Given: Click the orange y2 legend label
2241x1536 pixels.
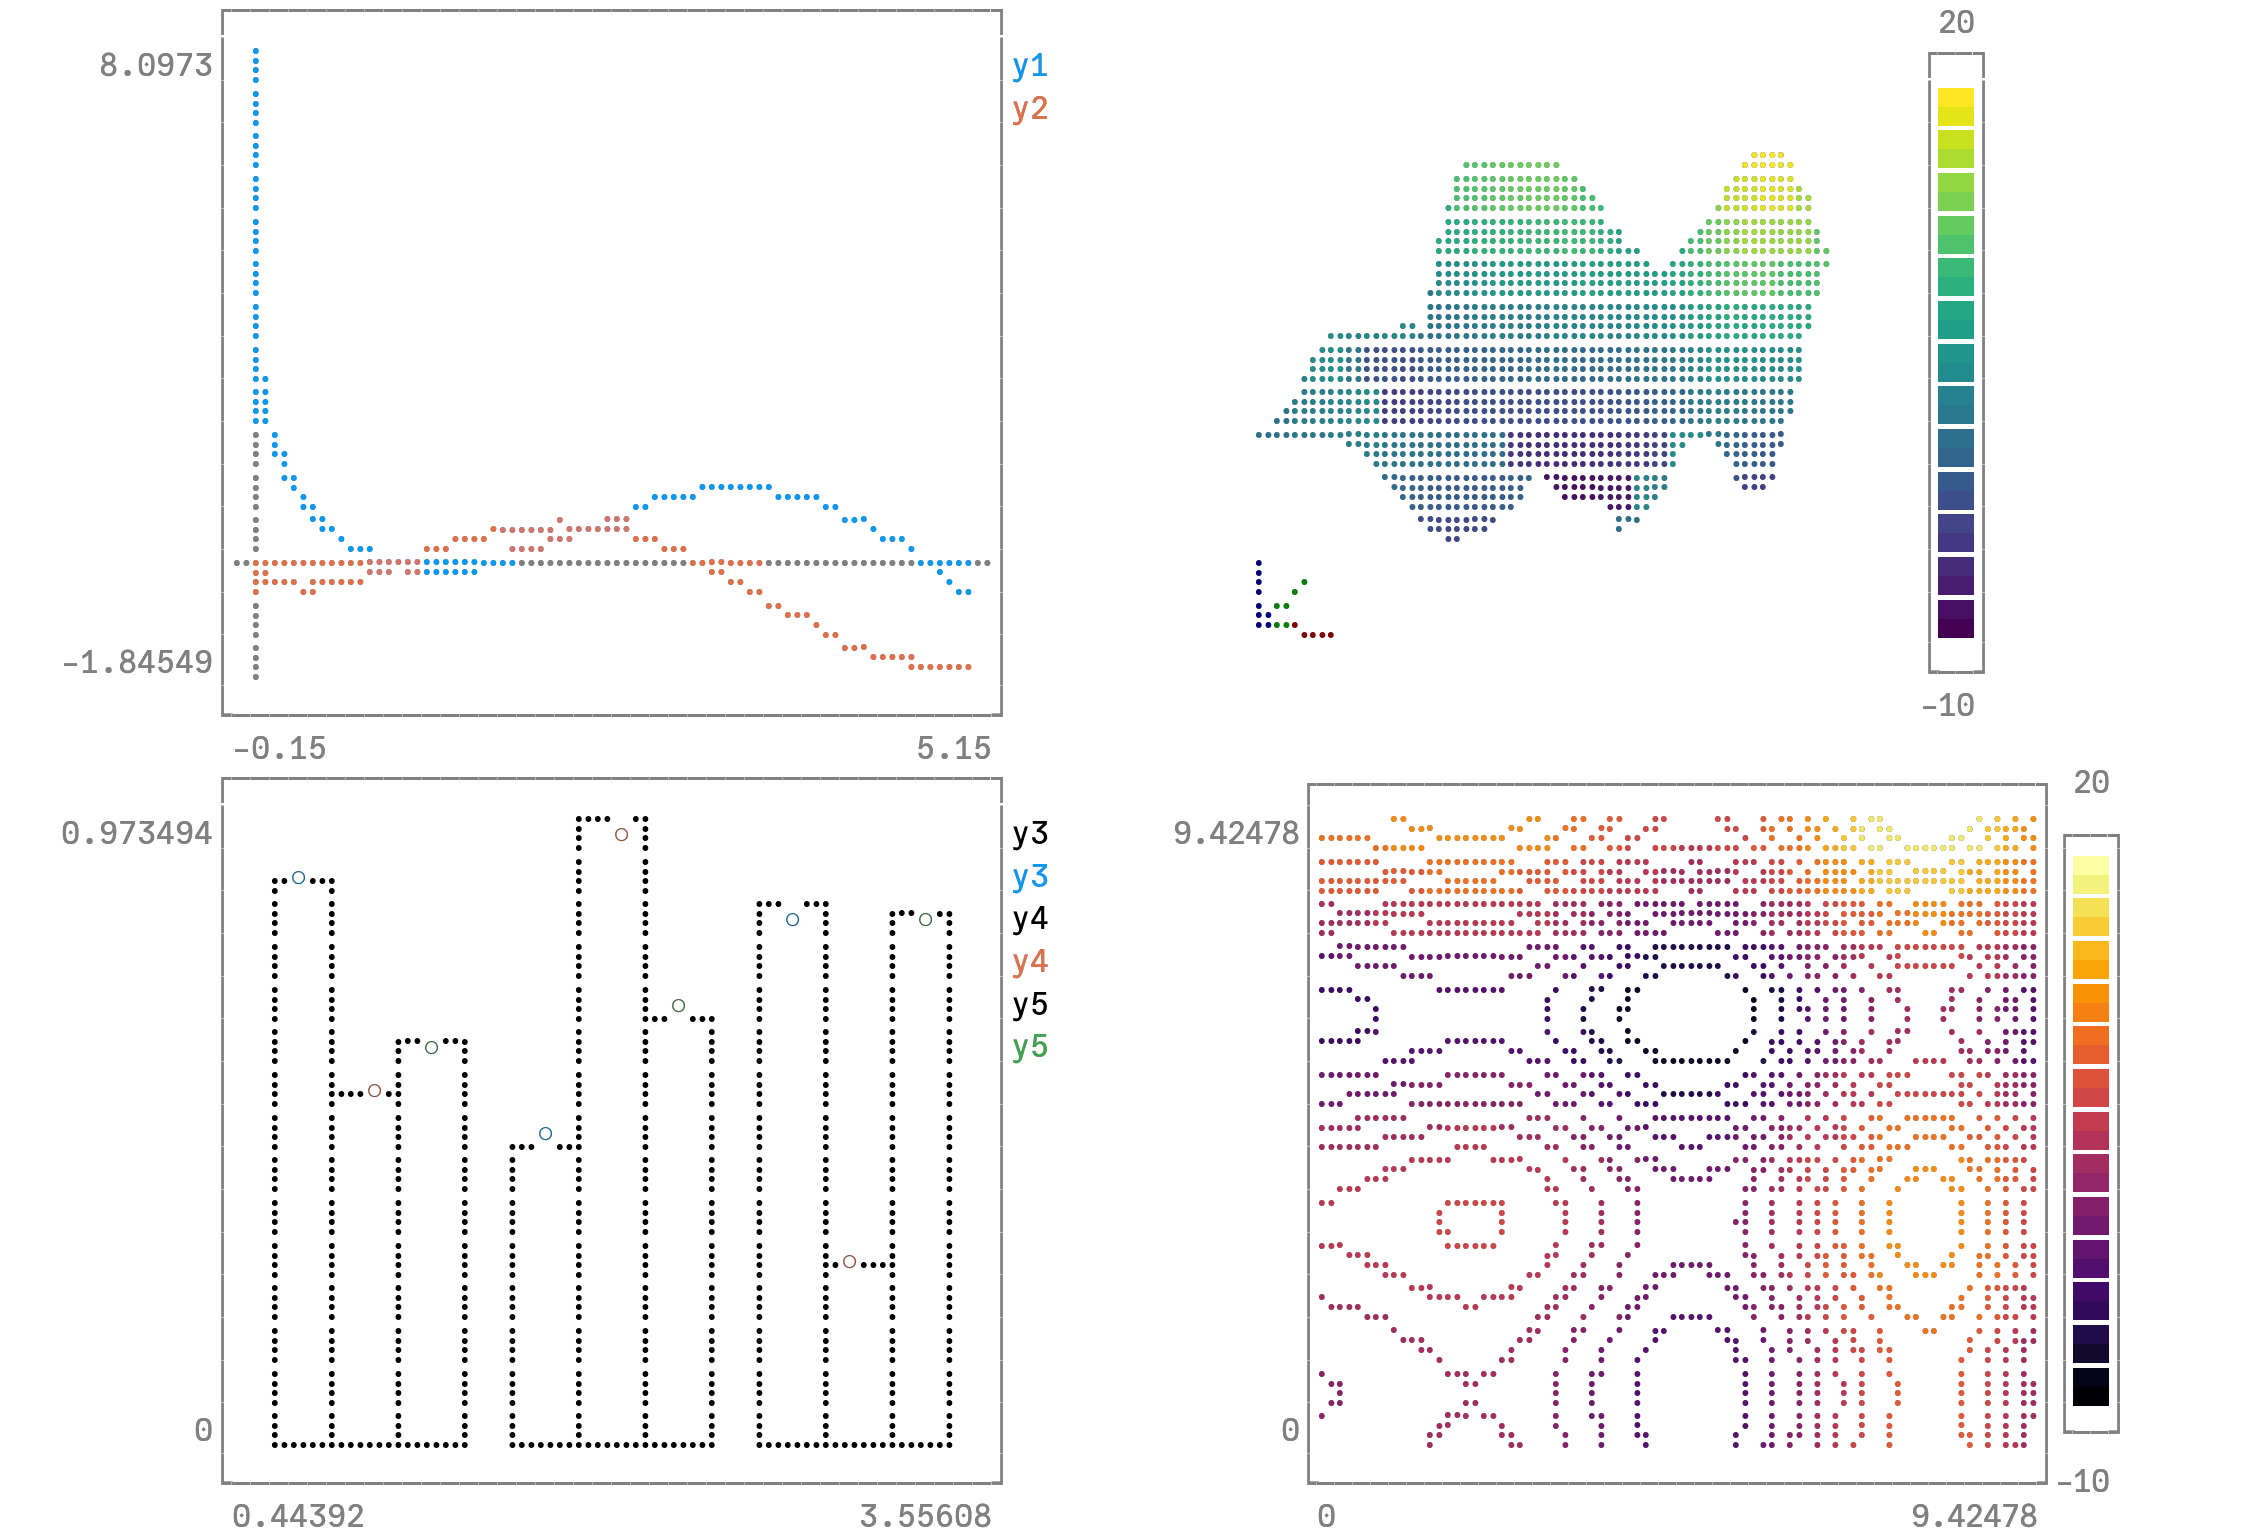Looking at the screenshot, I should 1029,108.
